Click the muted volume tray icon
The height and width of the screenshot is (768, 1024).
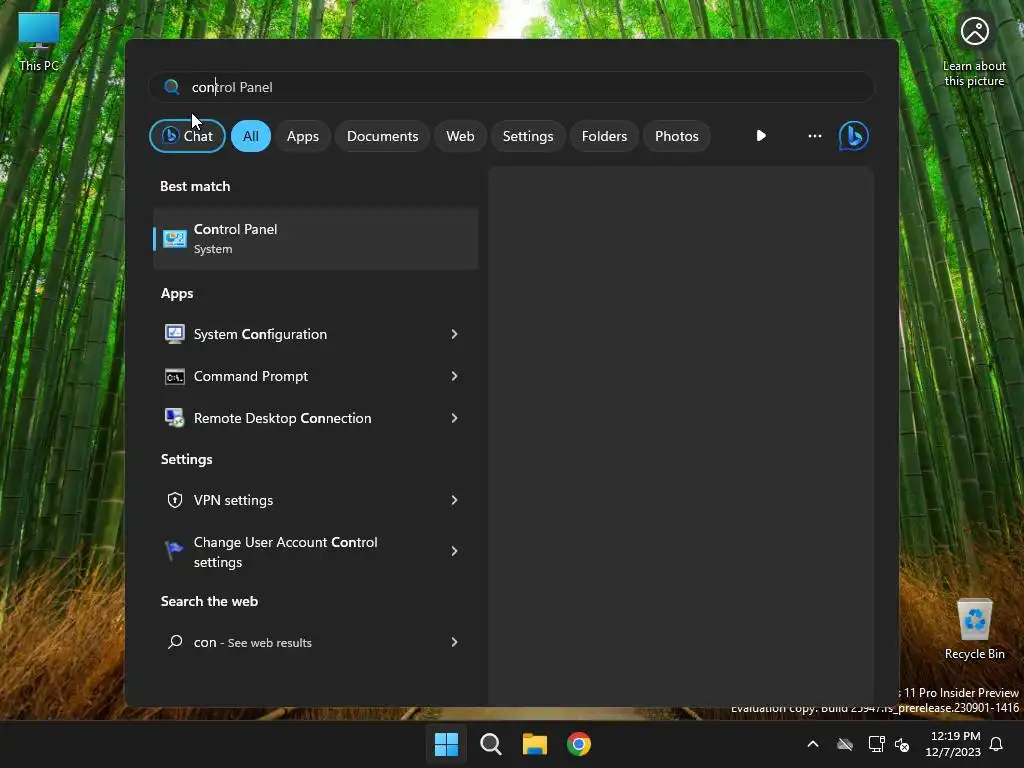tap(902, 744)
